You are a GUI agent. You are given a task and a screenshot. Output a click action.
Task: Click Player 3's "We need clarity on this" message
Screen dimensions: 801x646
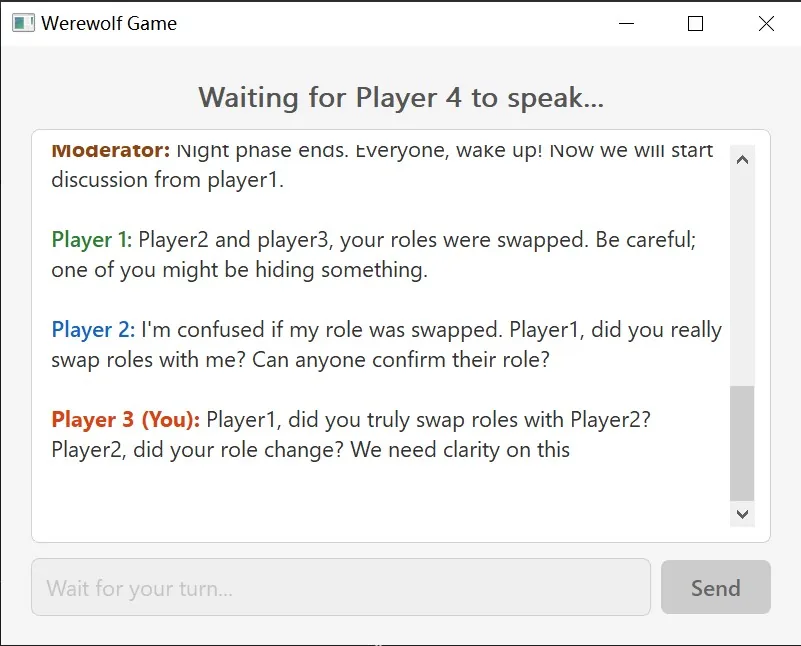460,450
